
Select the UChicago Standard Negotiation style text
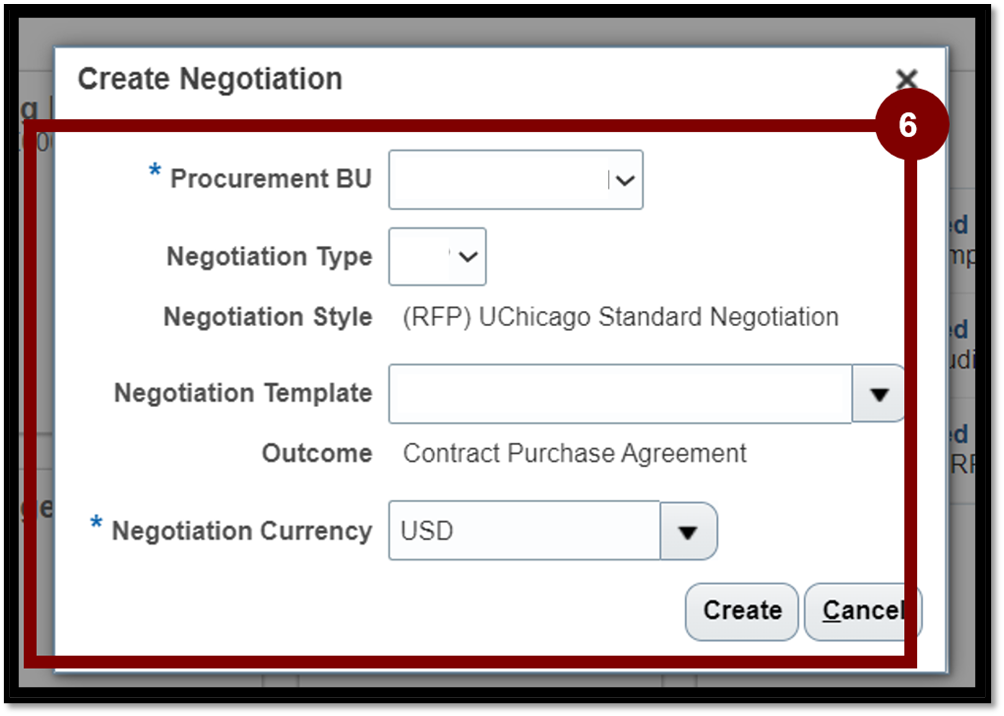pos(620,318)
